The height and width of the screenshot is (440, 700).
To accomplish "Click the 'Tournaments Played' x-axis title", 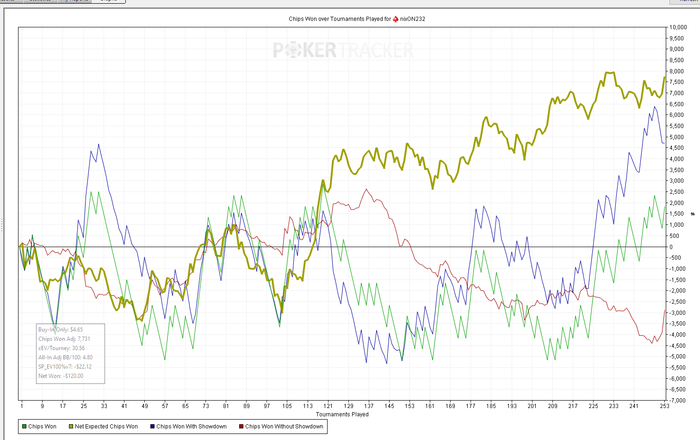I will pyautogui.click(x=342, y=415).
